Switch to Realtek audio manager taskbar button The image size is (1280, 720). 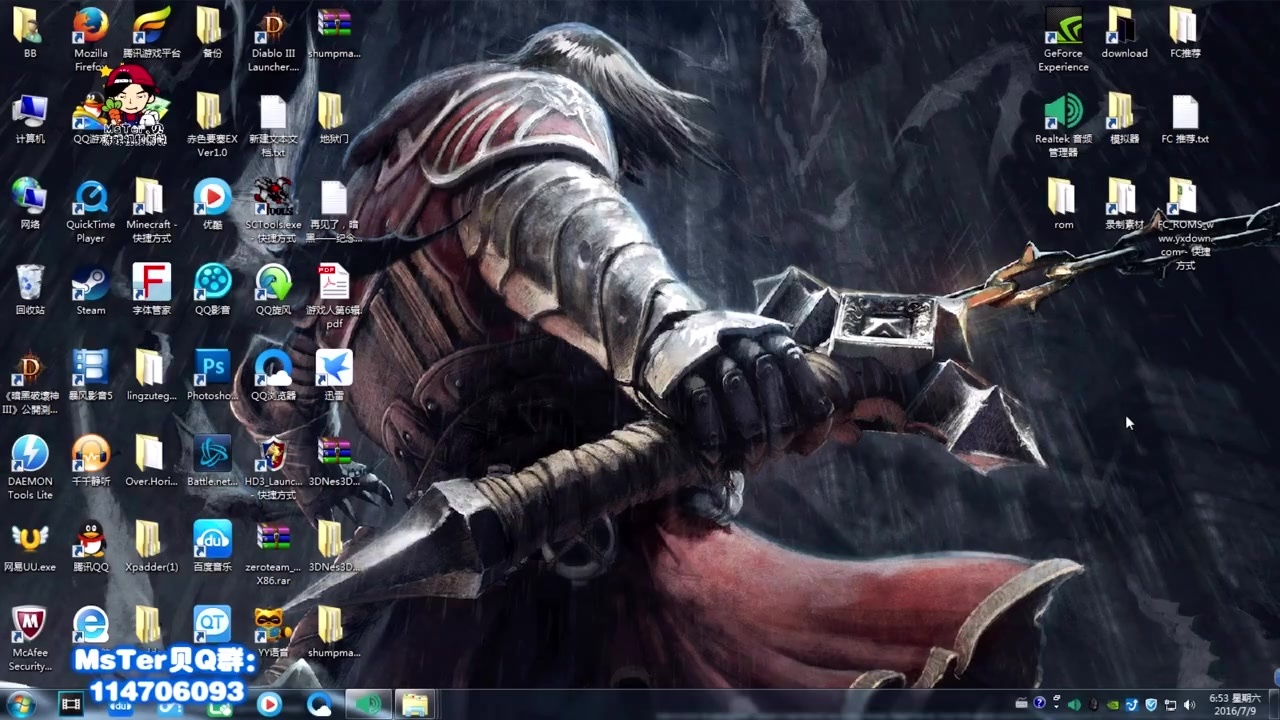pos(368,704)
